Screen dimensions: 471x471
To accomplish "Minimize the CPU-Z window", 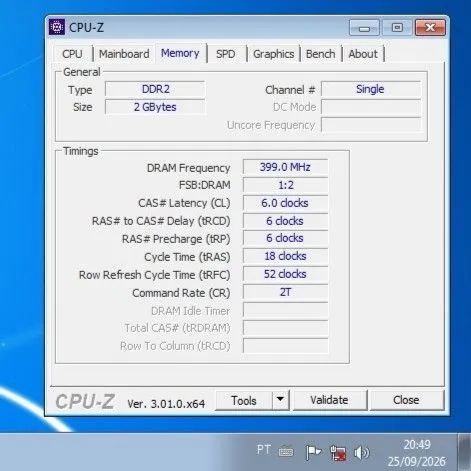I will pyautogui.click(x=364, y=28).
